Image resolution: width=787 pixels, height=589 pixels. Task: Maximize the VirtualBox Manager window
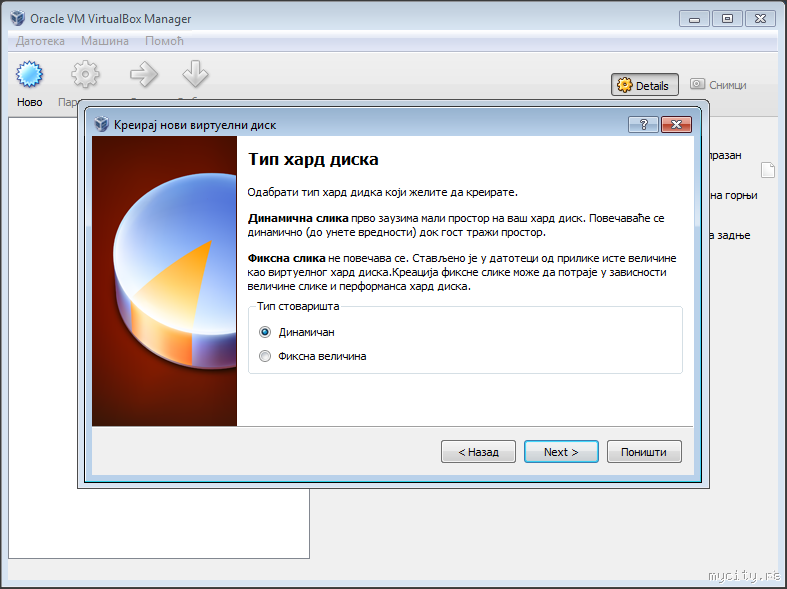(x=727, y=19)
